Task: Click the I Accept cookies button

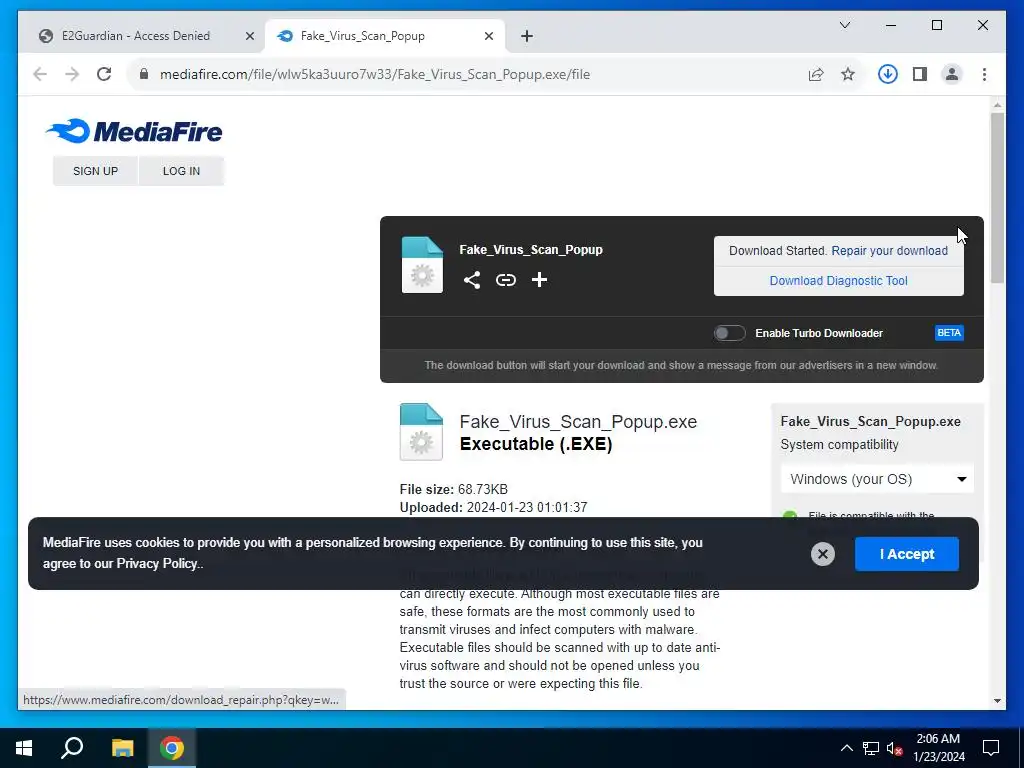Action: [906, 554]
